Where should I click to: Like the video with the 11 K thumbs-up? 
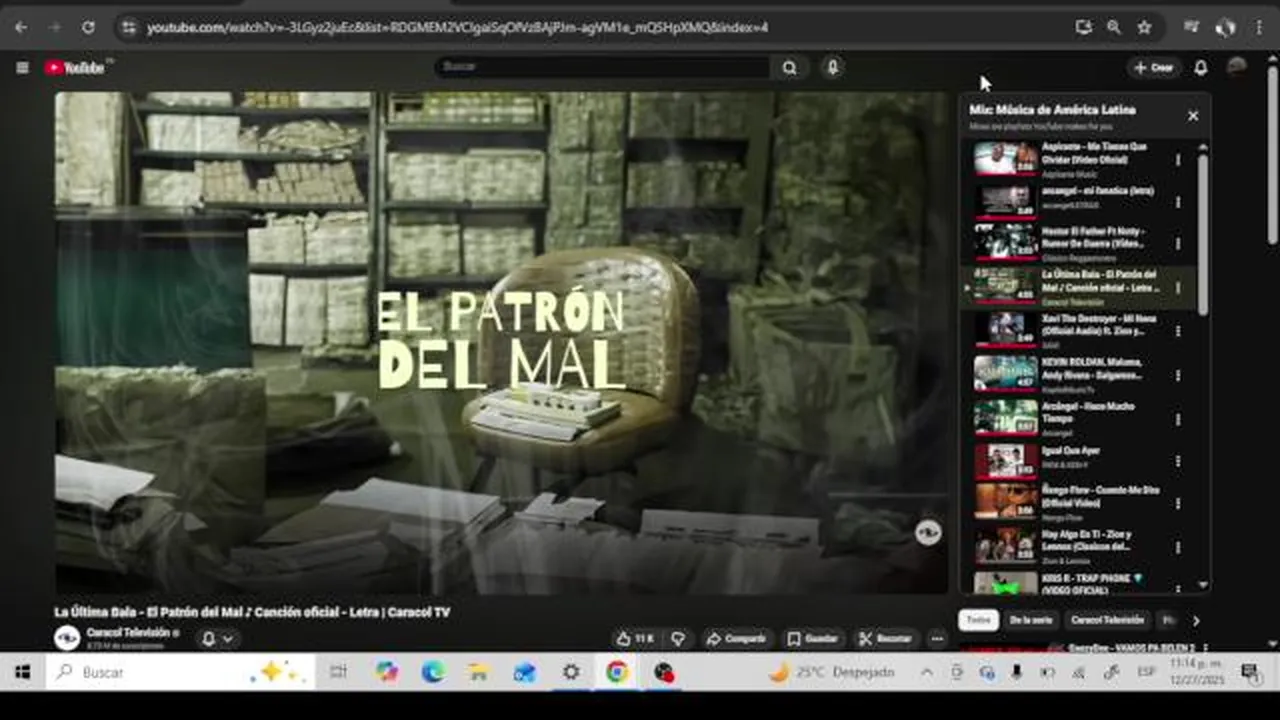pyautogui.click(x=634, y=639)
